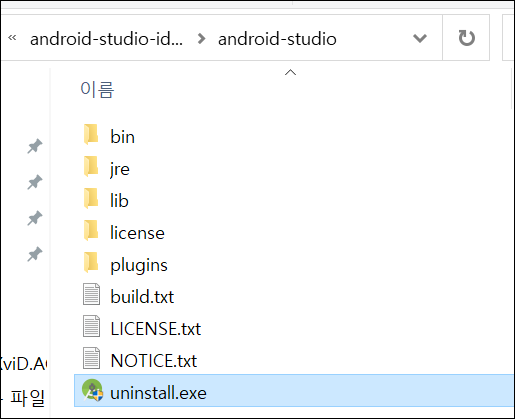Select uninstall.exe file name

158,393
